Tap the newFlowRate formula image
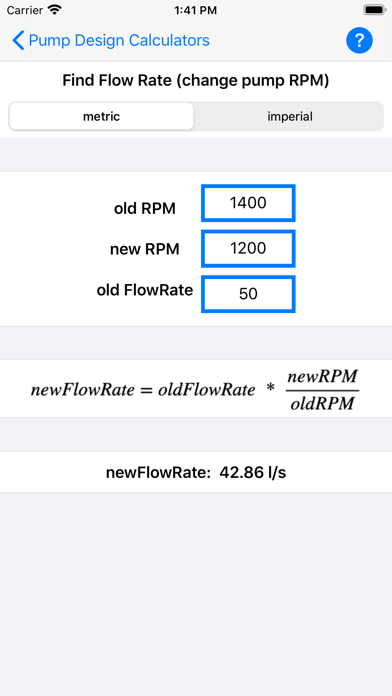 (x=195, y=389)
